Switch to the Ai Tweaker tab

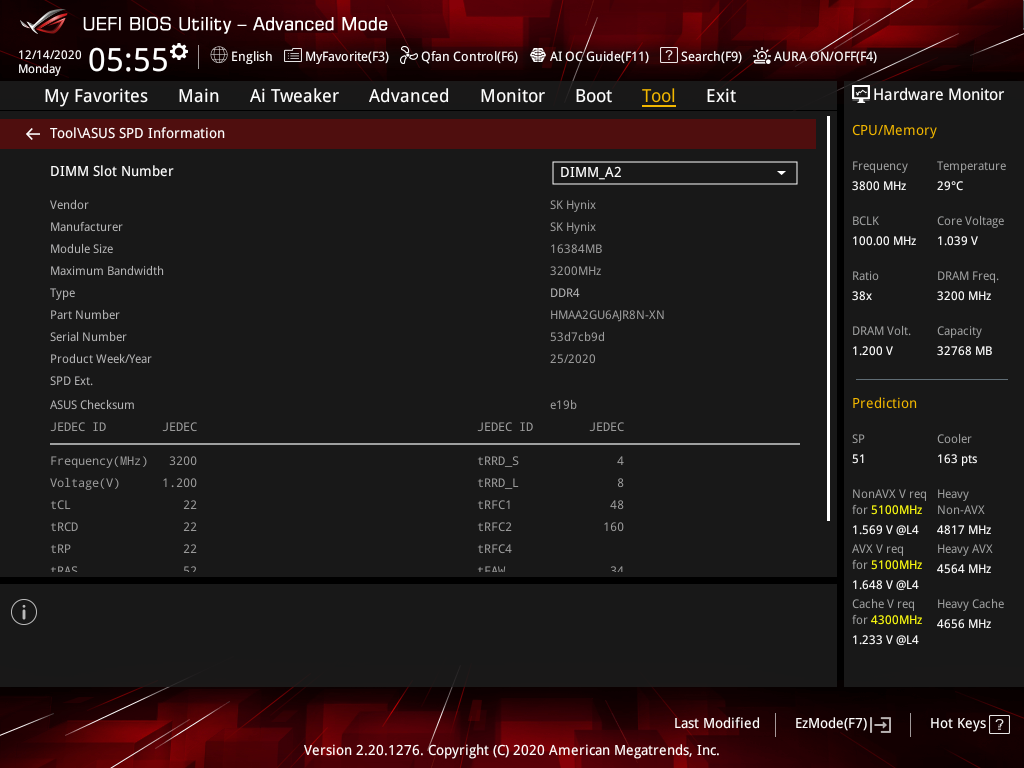[294, 96]
